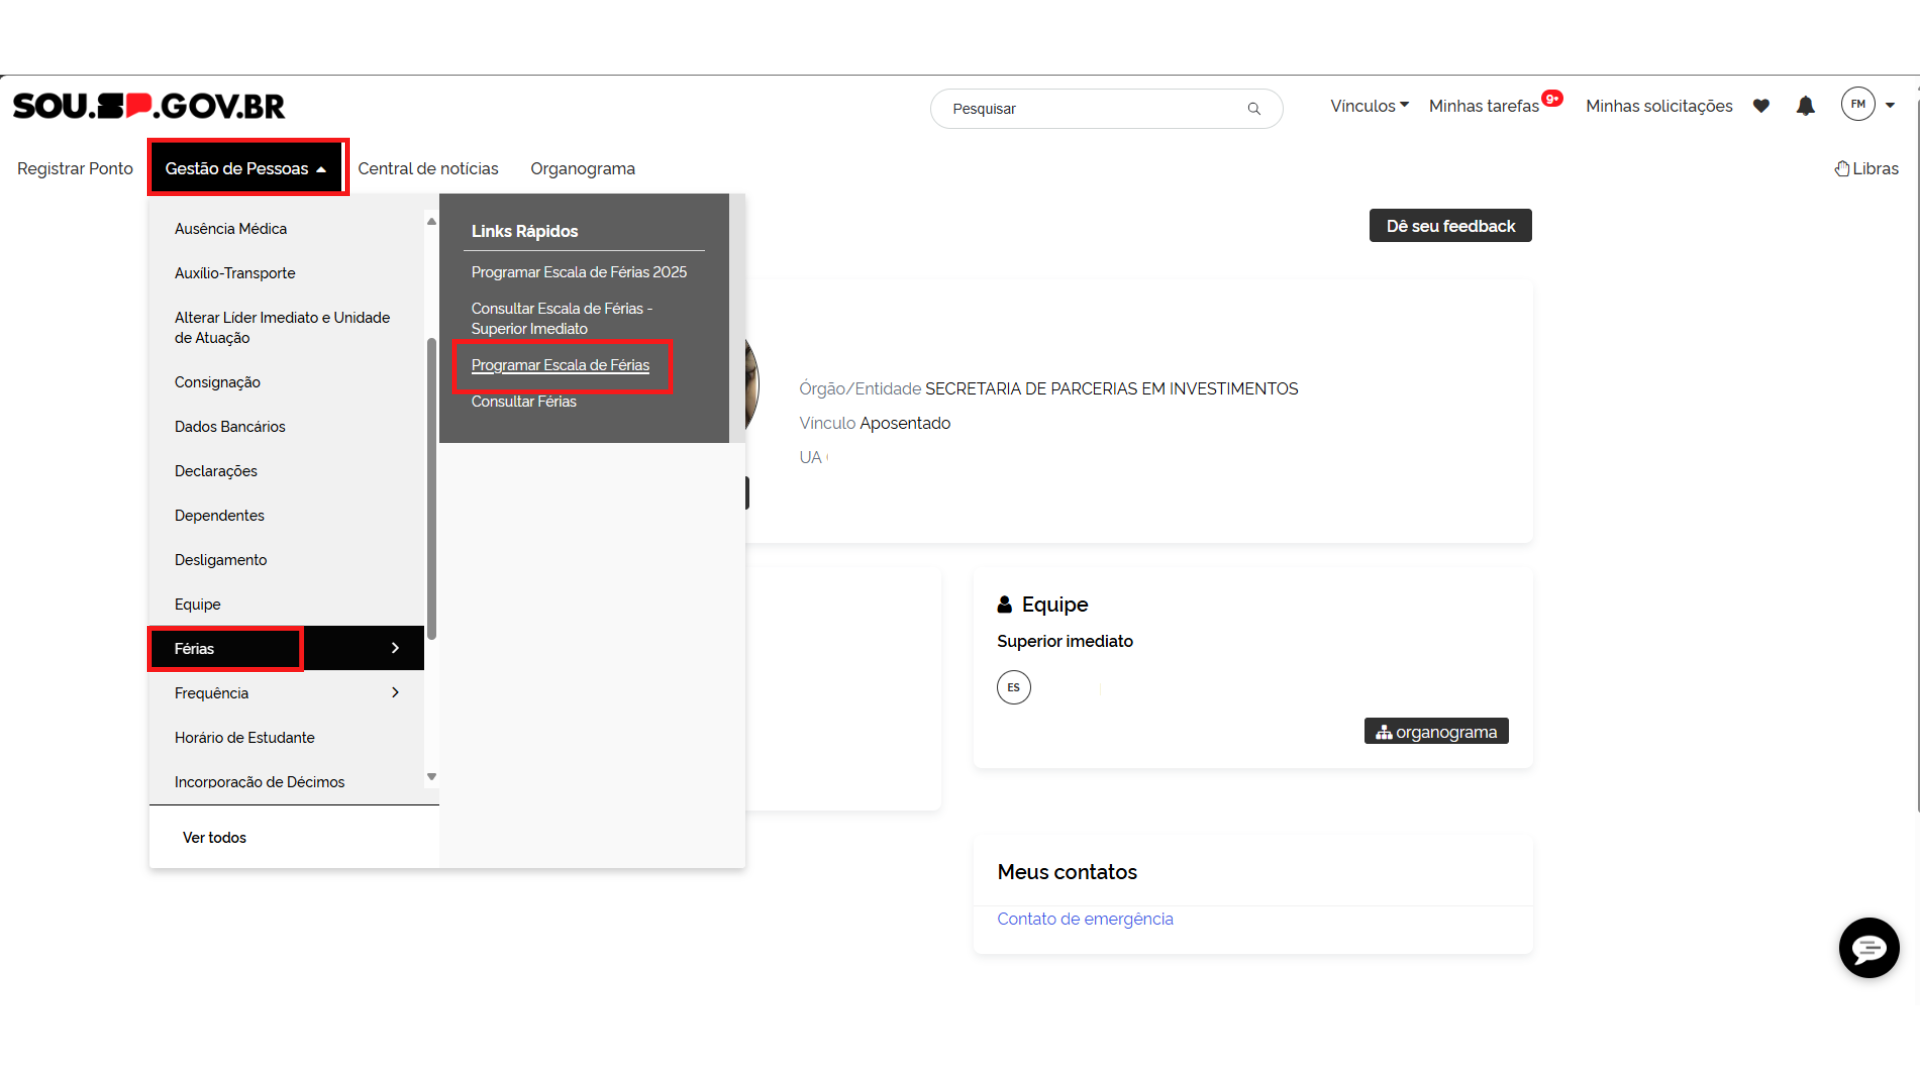Open the Organograma tab
Viewport: 1920px width, 1080px height.
tap(582, 169)
